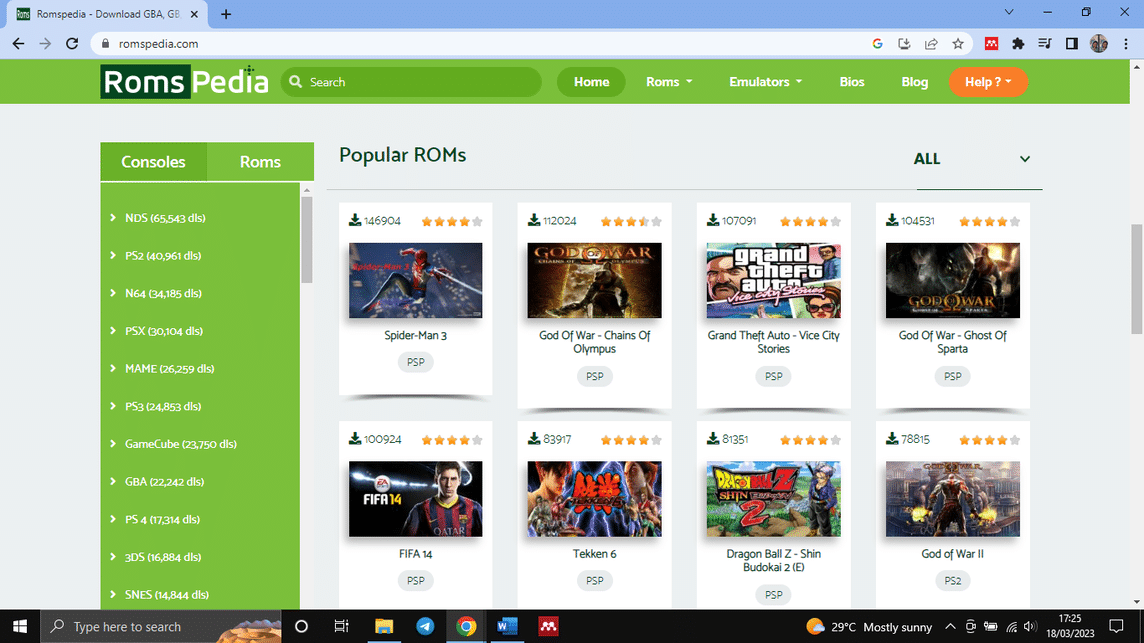
Task: Open the weather widget showing 29°C
Action: coord(869,626)
